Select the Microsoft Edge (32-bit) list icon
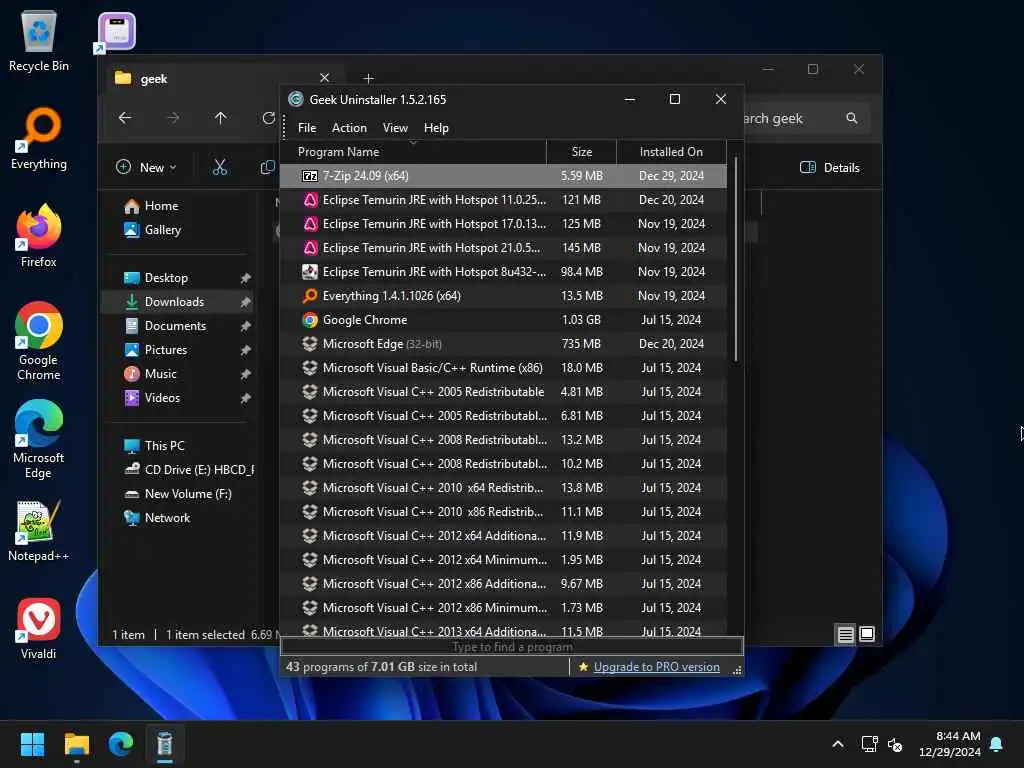Viewport: 1024px width, 768px height. (310, 344)
